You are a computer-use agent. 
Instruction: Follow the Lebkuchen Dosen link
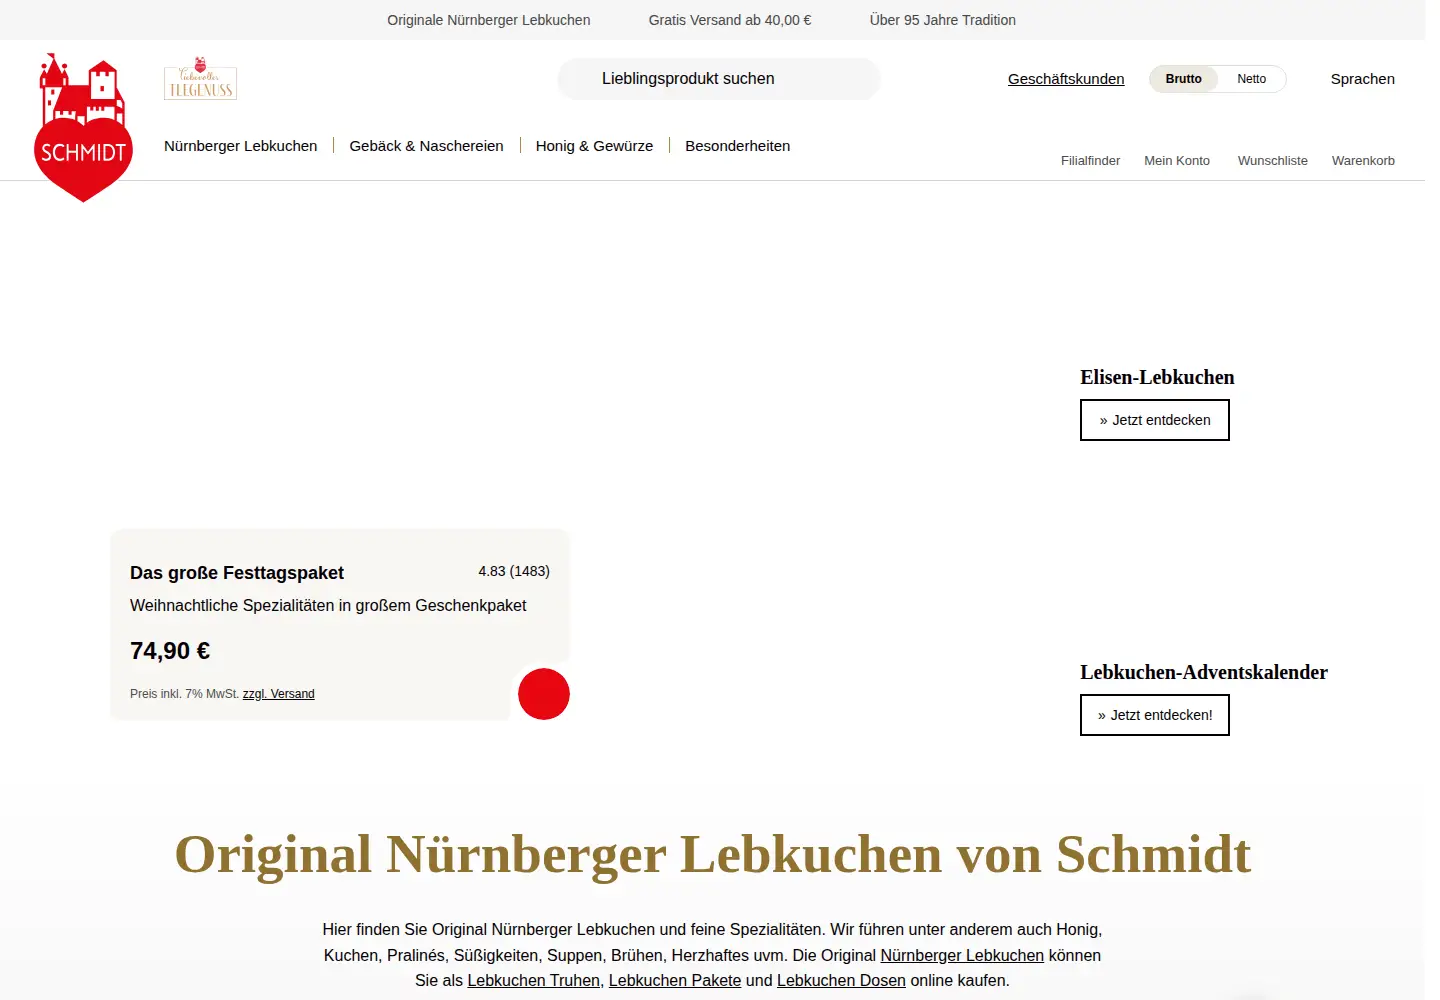(841, 981)
